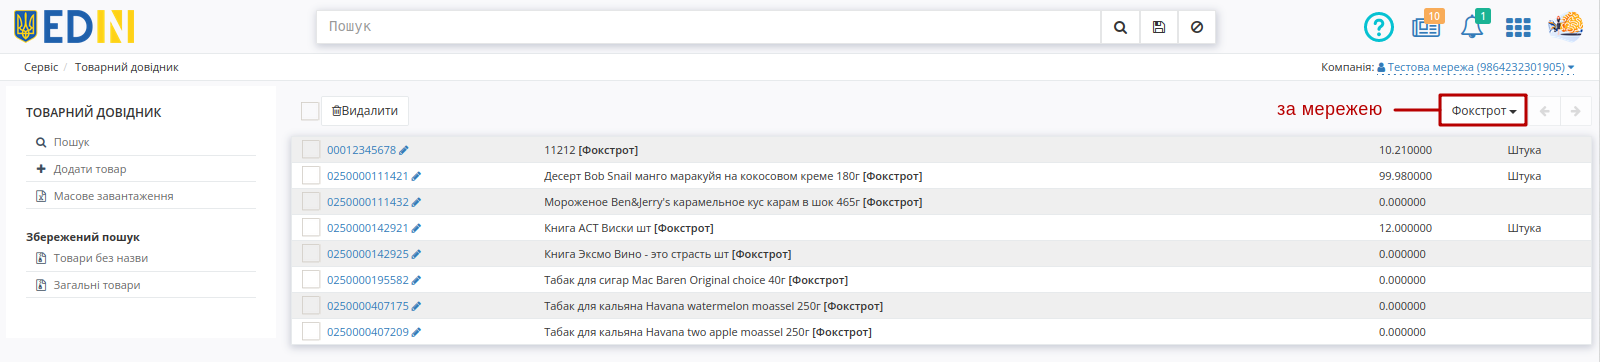
Task: Edit item 00012345678 with pencil icon
Action: (x=404, y=151)
